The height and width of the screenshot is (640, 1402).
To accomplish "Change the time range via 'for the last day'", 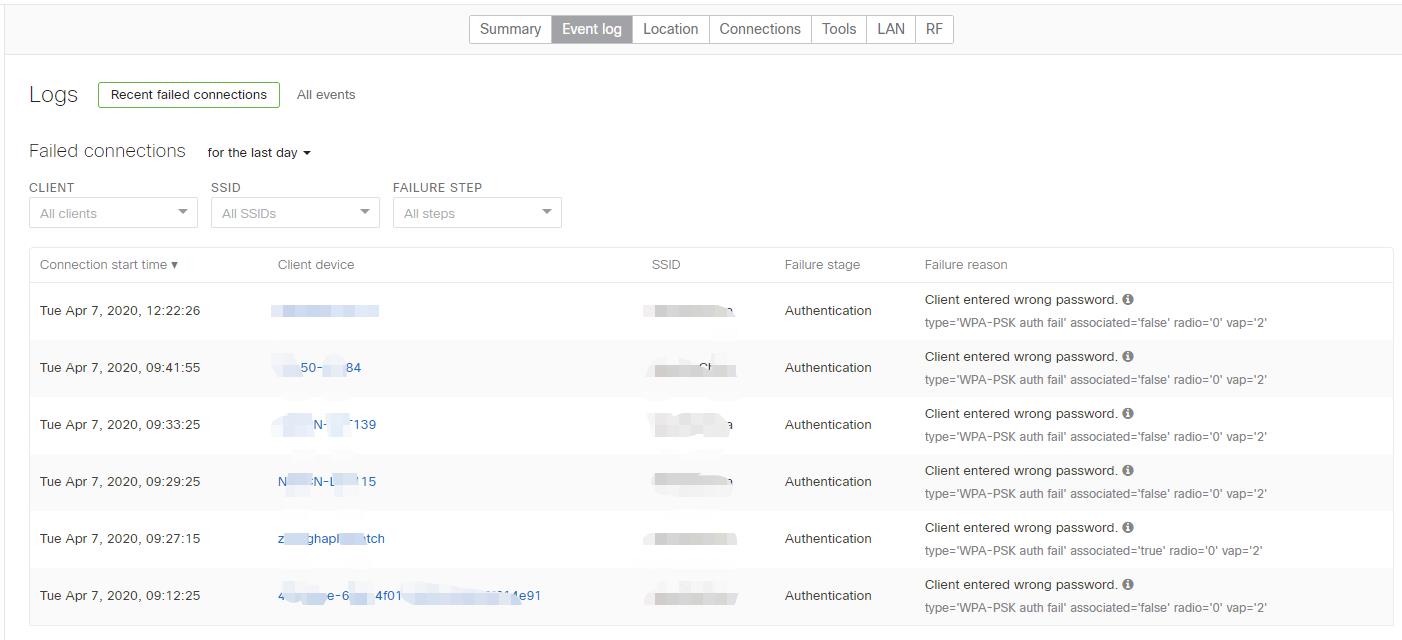I will [257, 152].
